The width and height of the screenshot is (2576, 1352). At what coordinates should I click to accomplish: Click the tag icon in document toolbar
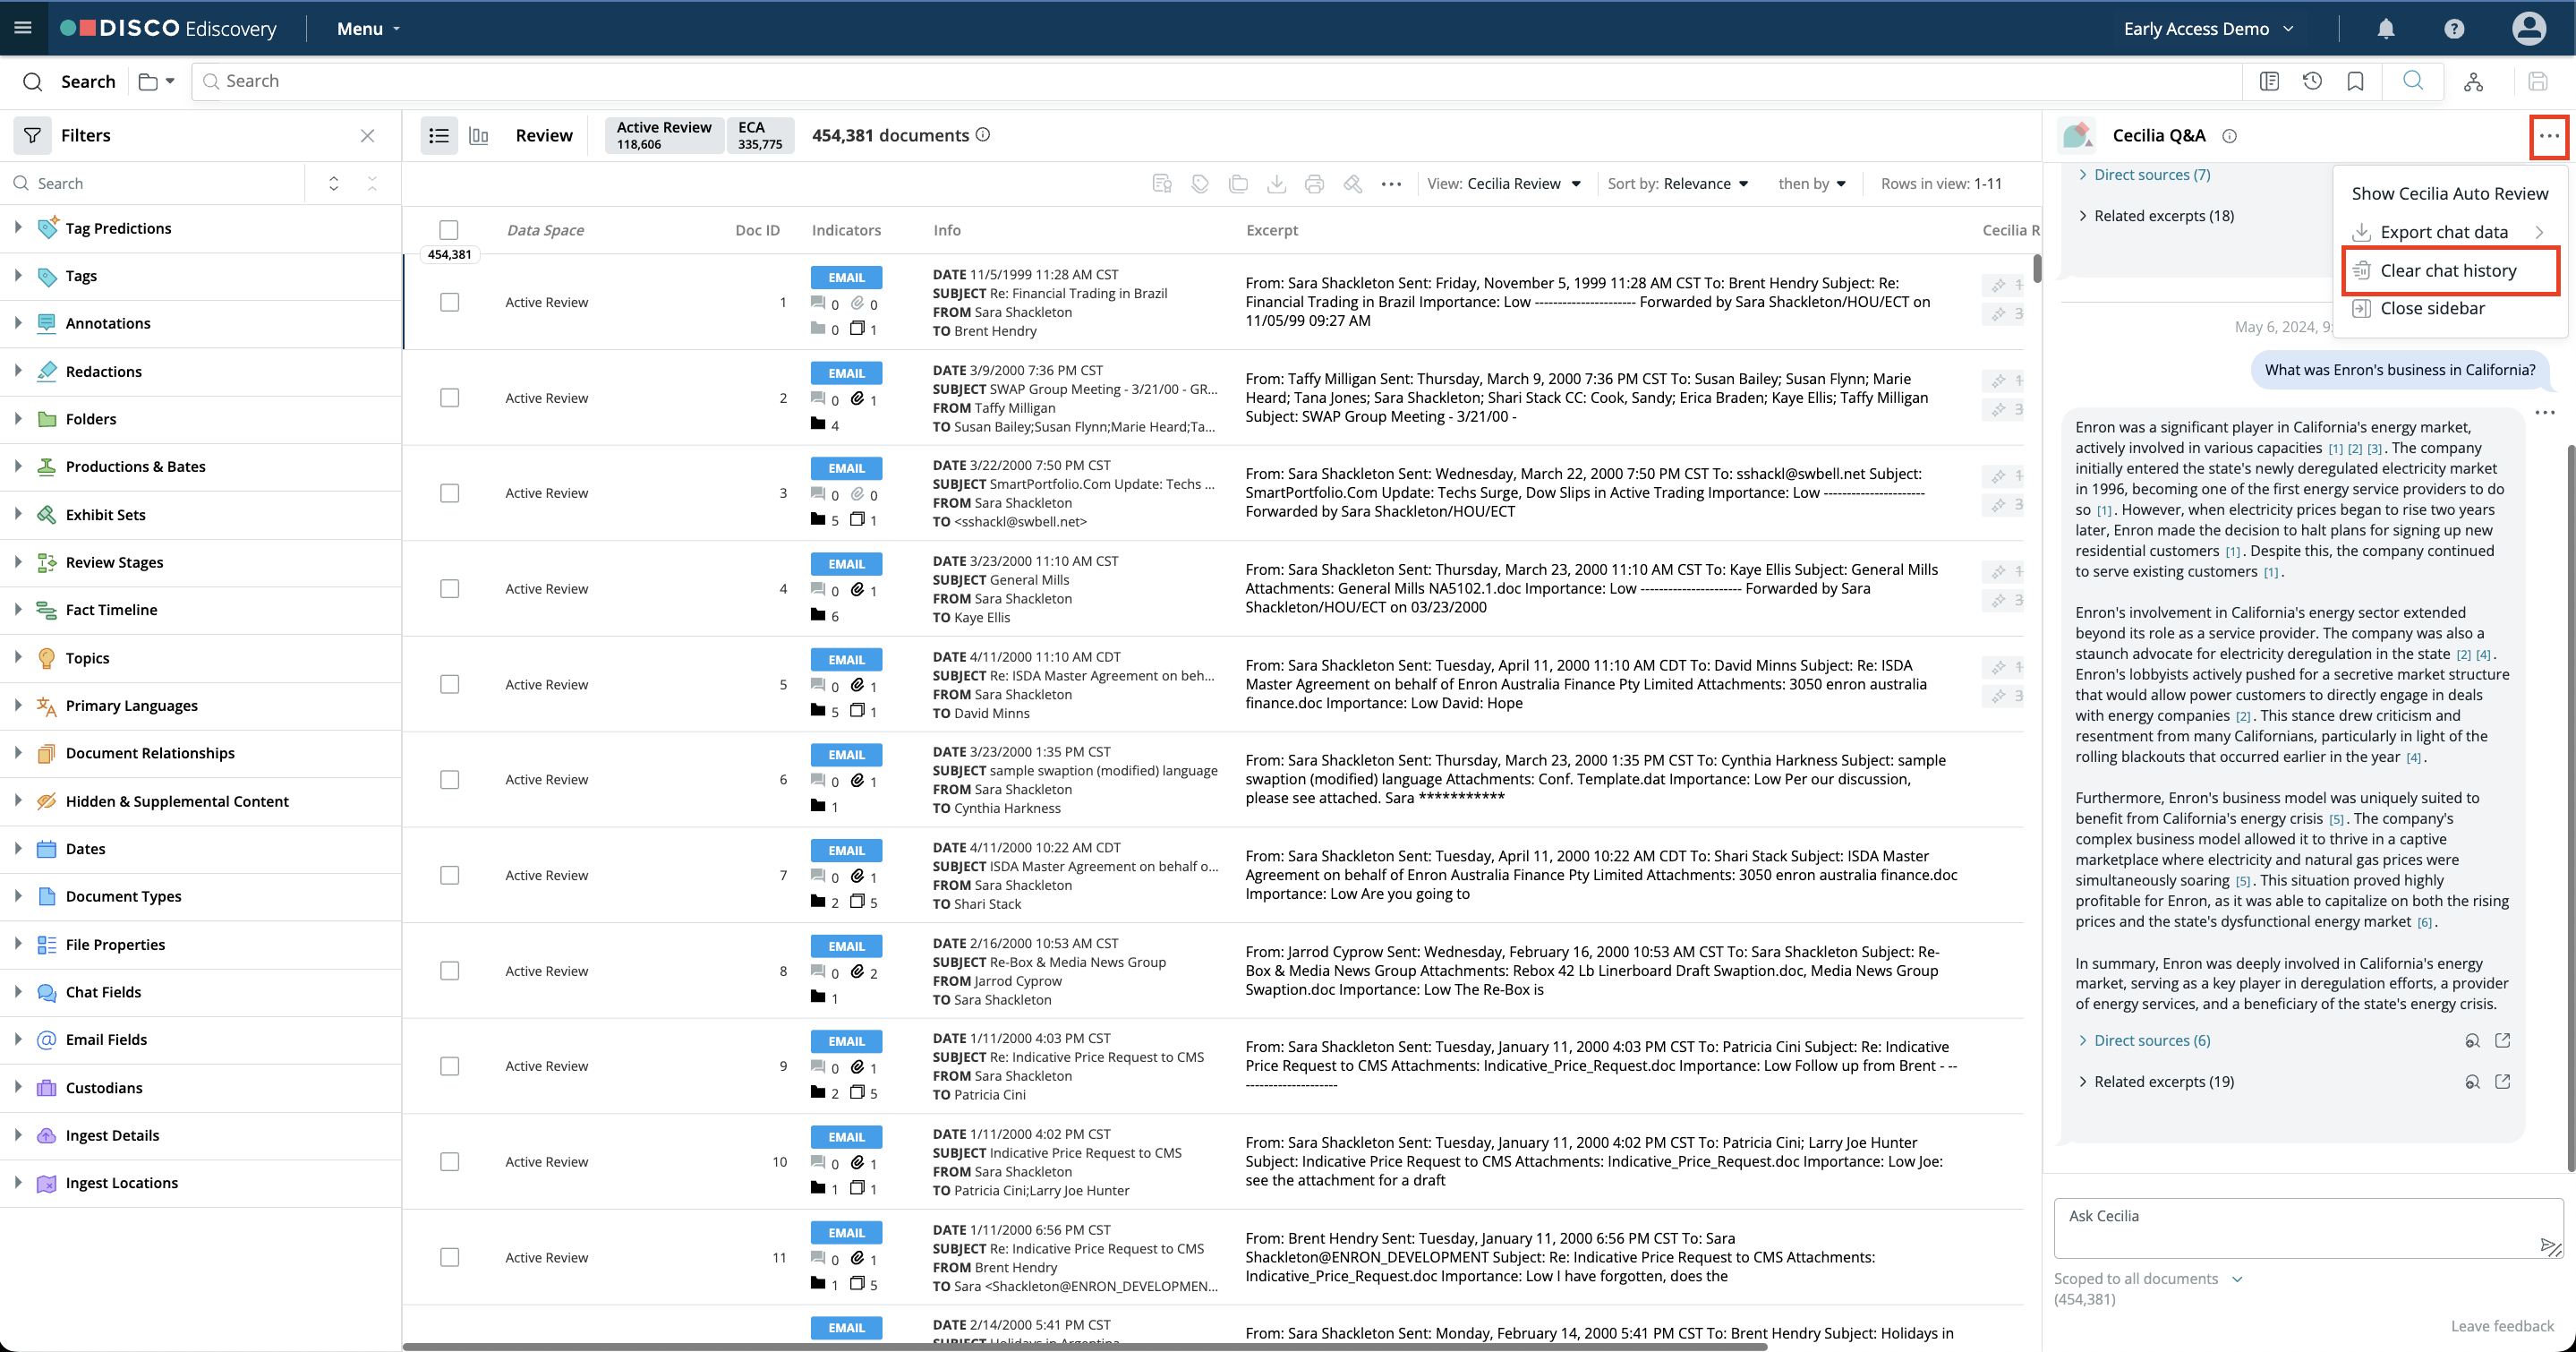[1200, 183]
